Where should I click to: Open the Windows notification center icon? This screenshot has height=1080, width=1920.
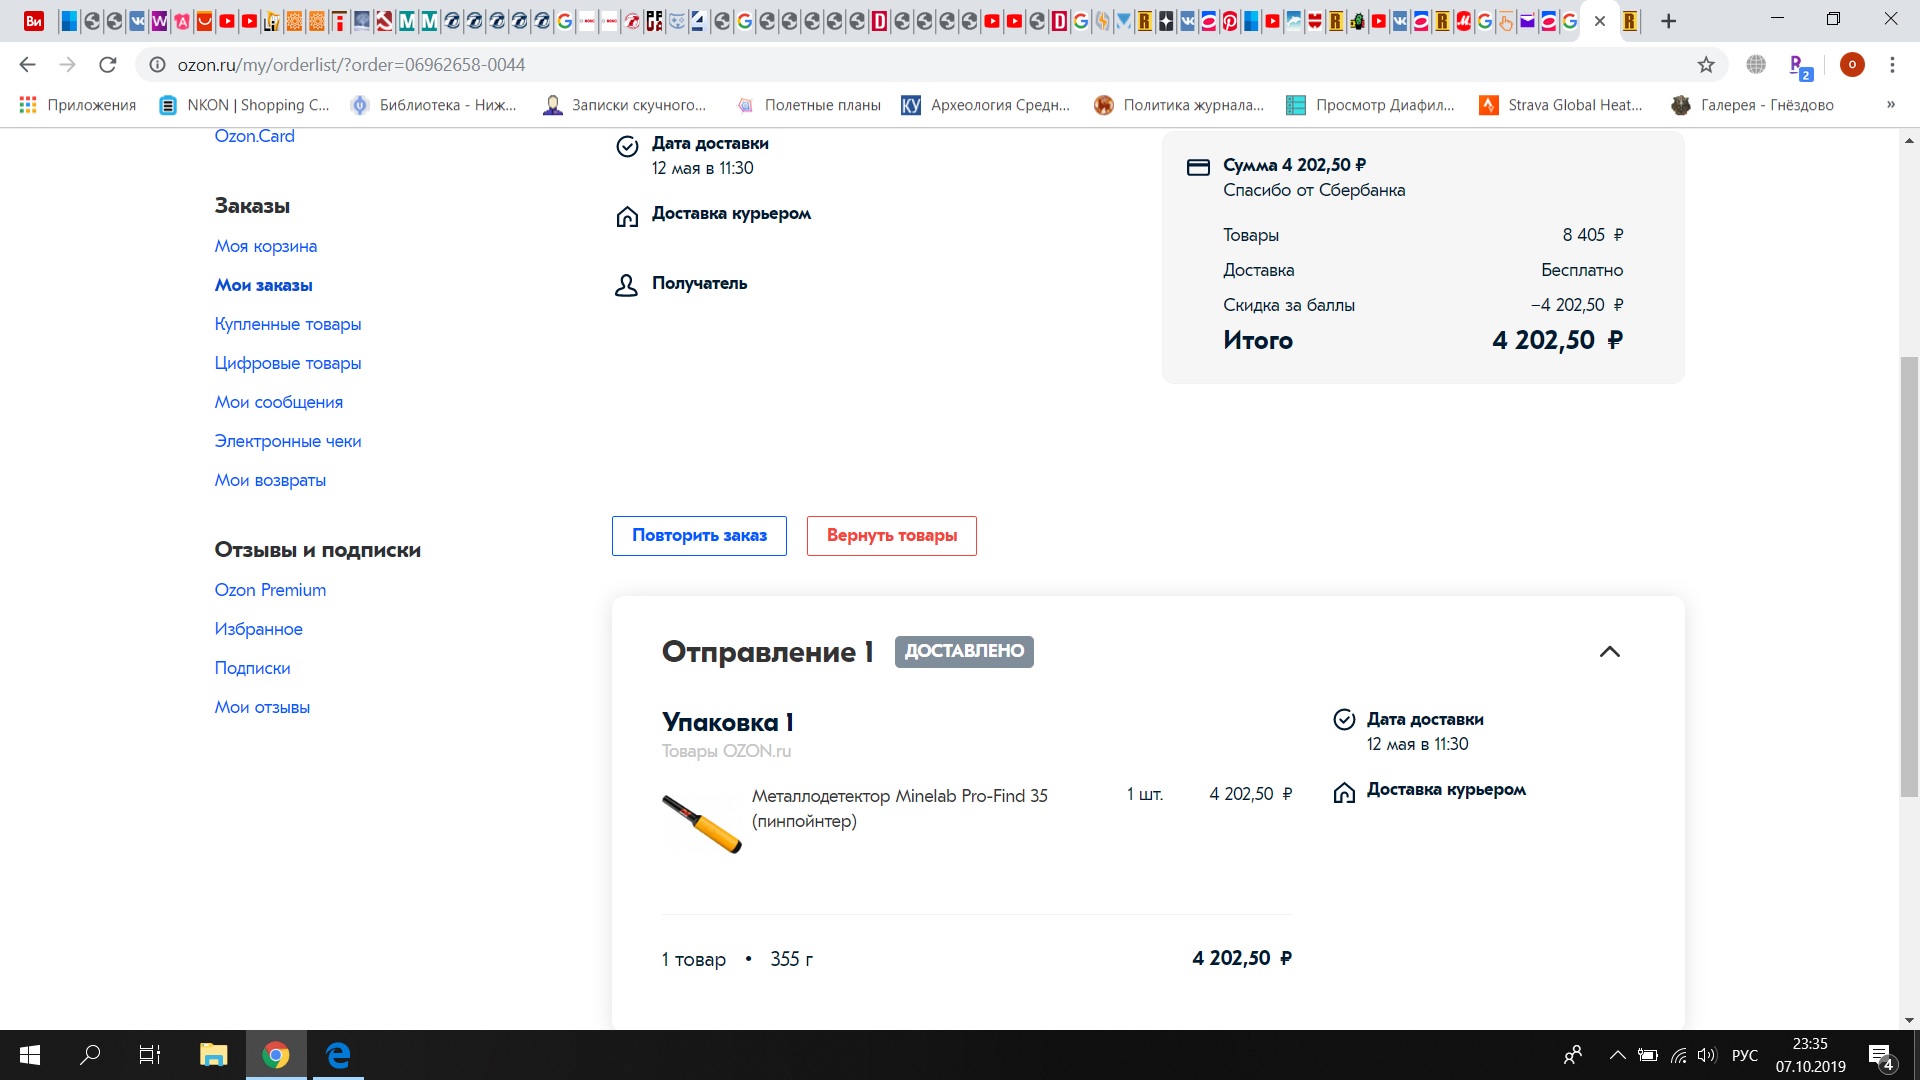point(1880,1055)
